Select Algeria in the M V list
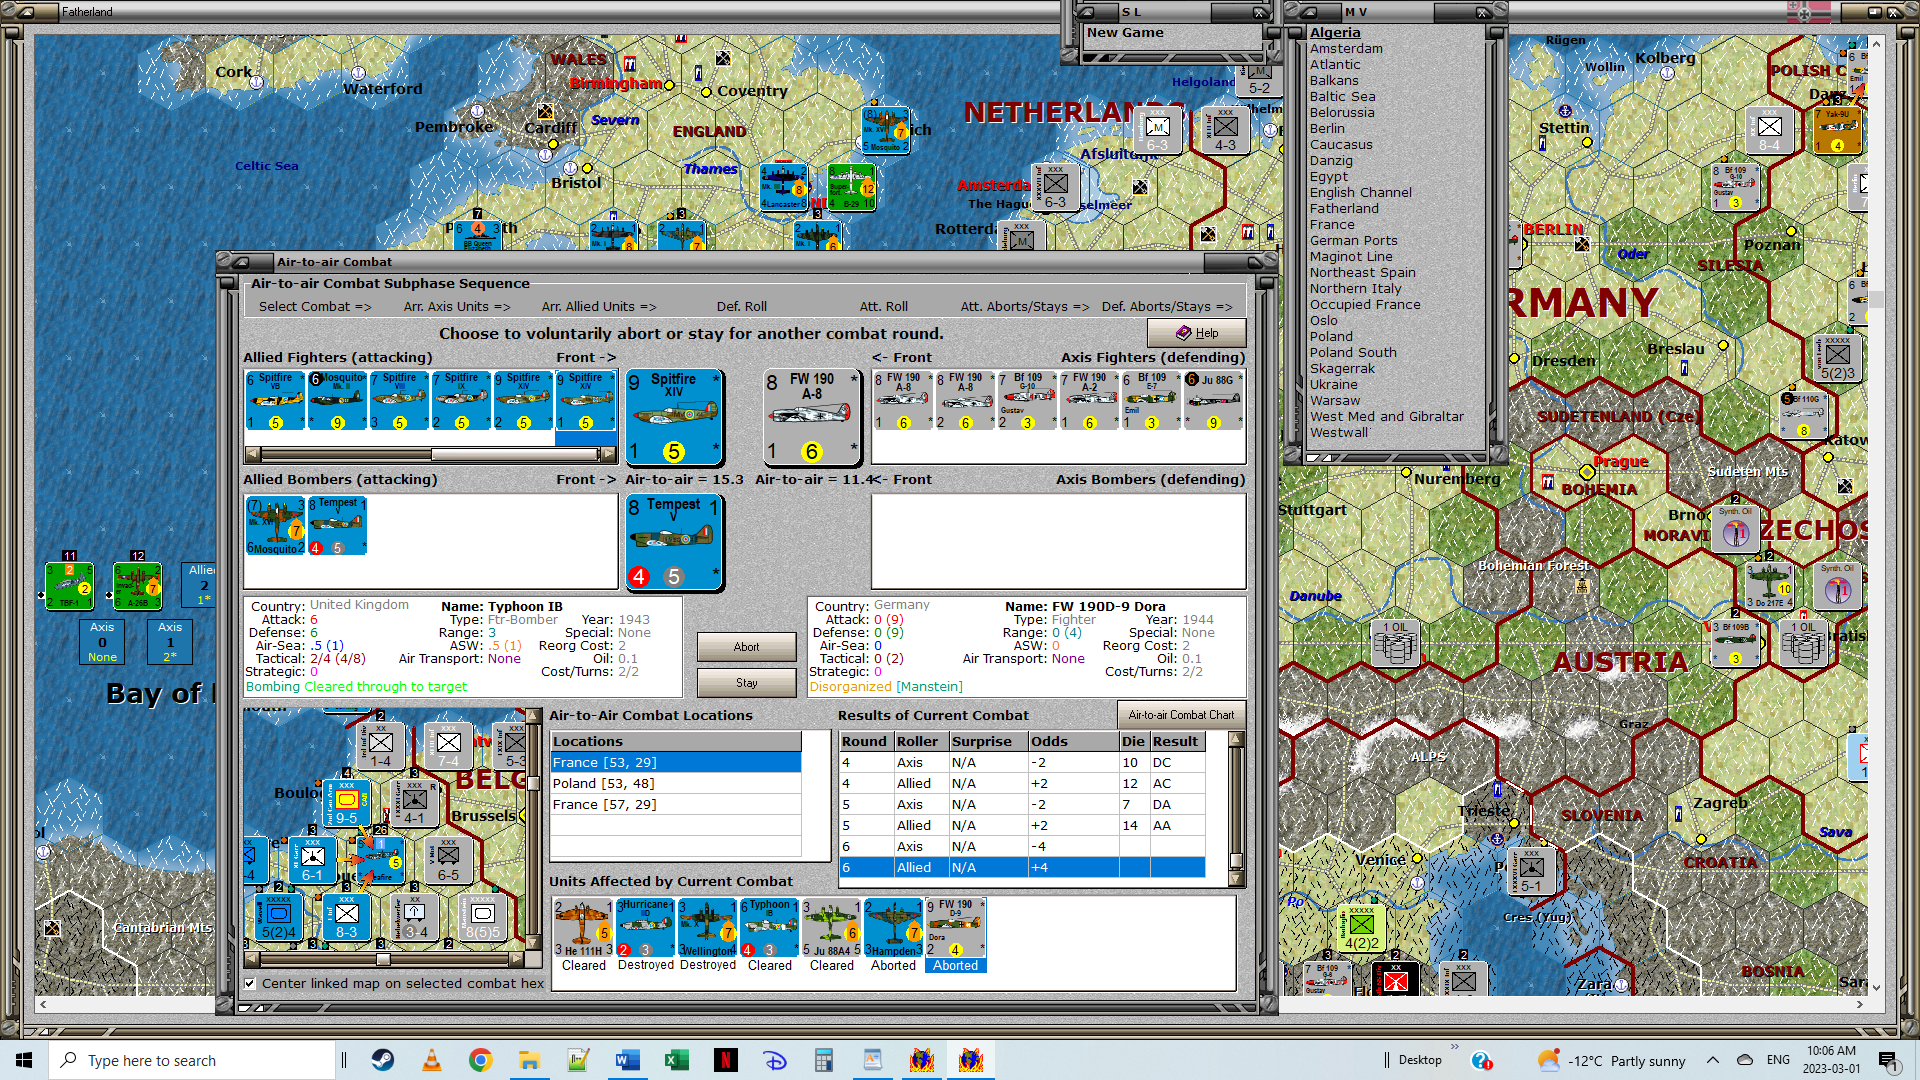The height and width of the screenshot is (1080, 1920). pos(1335,32)
